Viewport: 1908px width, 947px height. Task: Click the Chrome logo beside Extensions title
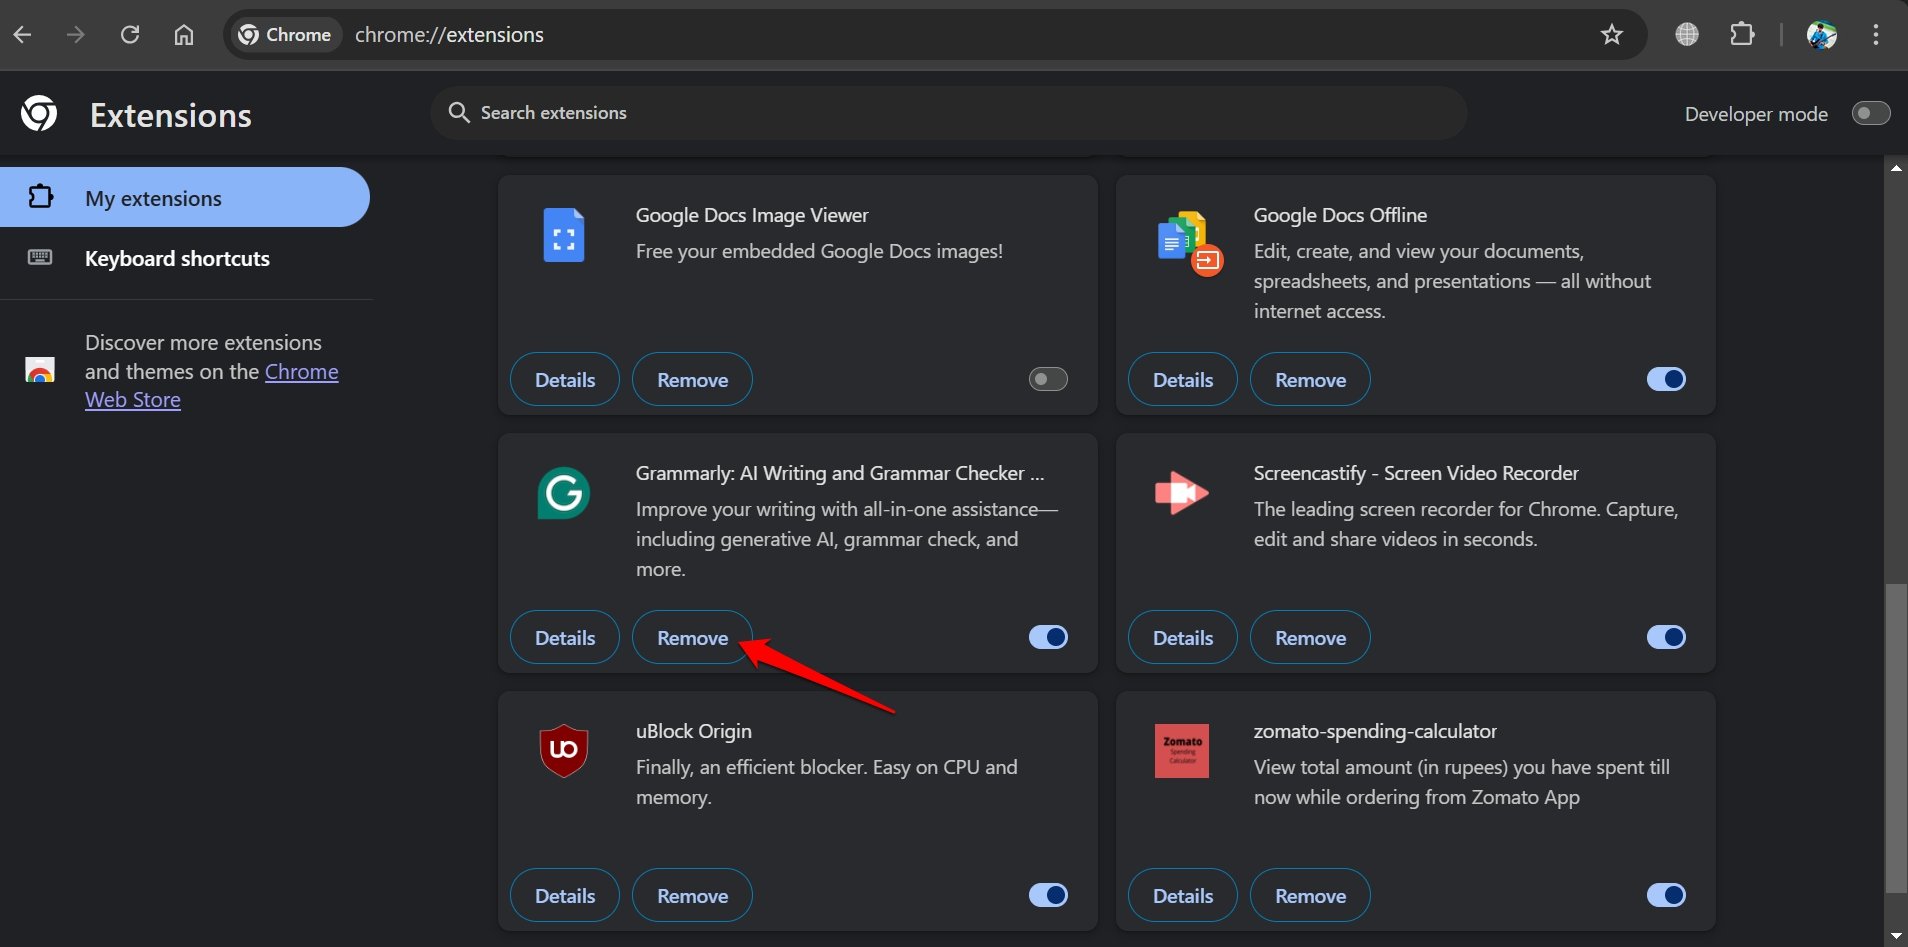tap(39, 114)
